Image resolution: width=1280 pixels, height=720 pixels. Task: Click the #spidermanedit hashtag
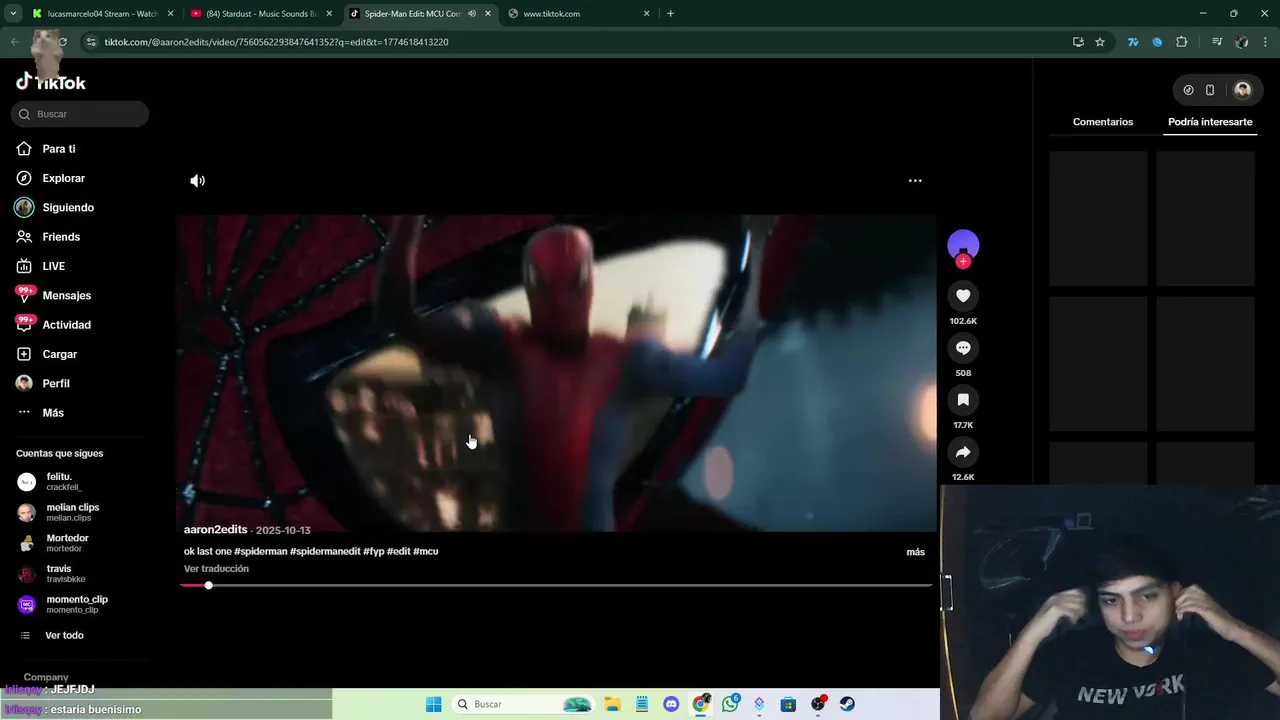click(325, 551)
